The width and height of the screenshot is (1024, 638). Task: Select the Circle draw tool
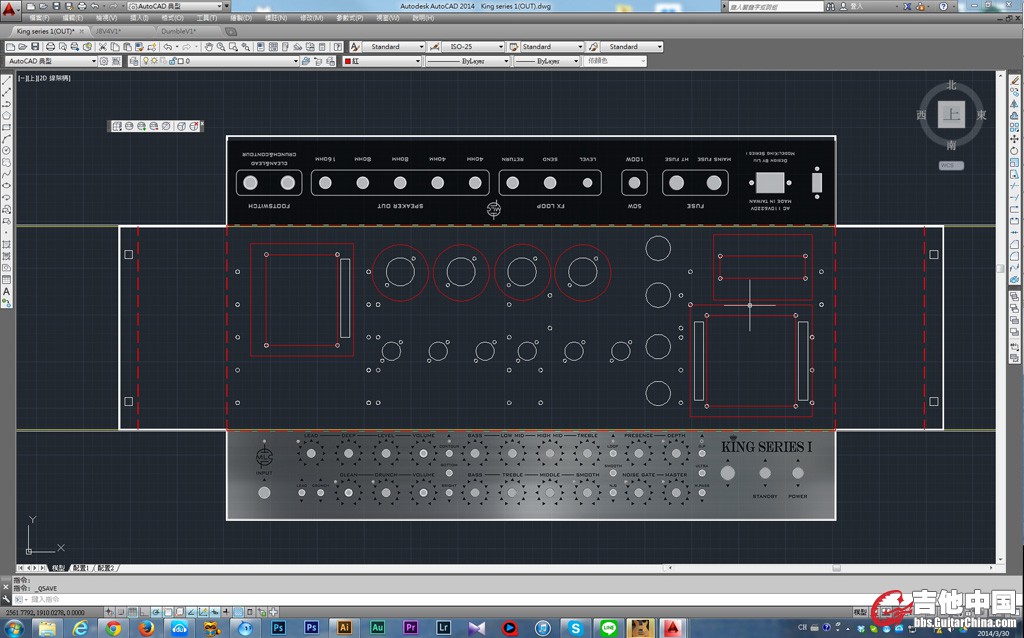(7, 150)
